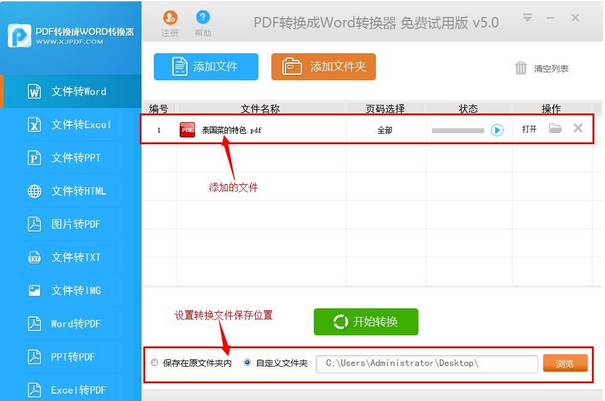Click the 清空列表 trash icon
The height and width of the screenshot is (401, 605).
tap(521, 68)
